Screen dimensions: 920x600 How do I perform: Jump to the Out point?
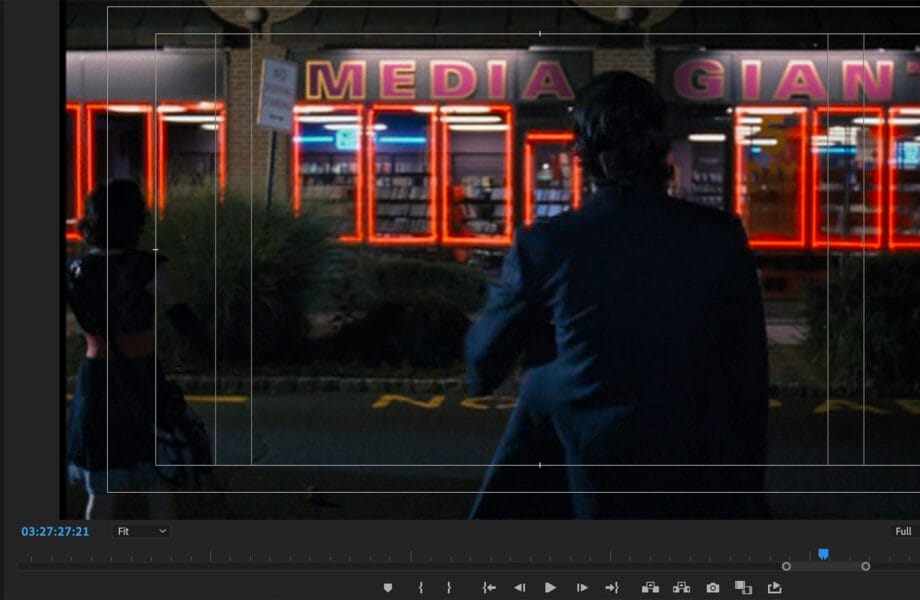point(612,587)
